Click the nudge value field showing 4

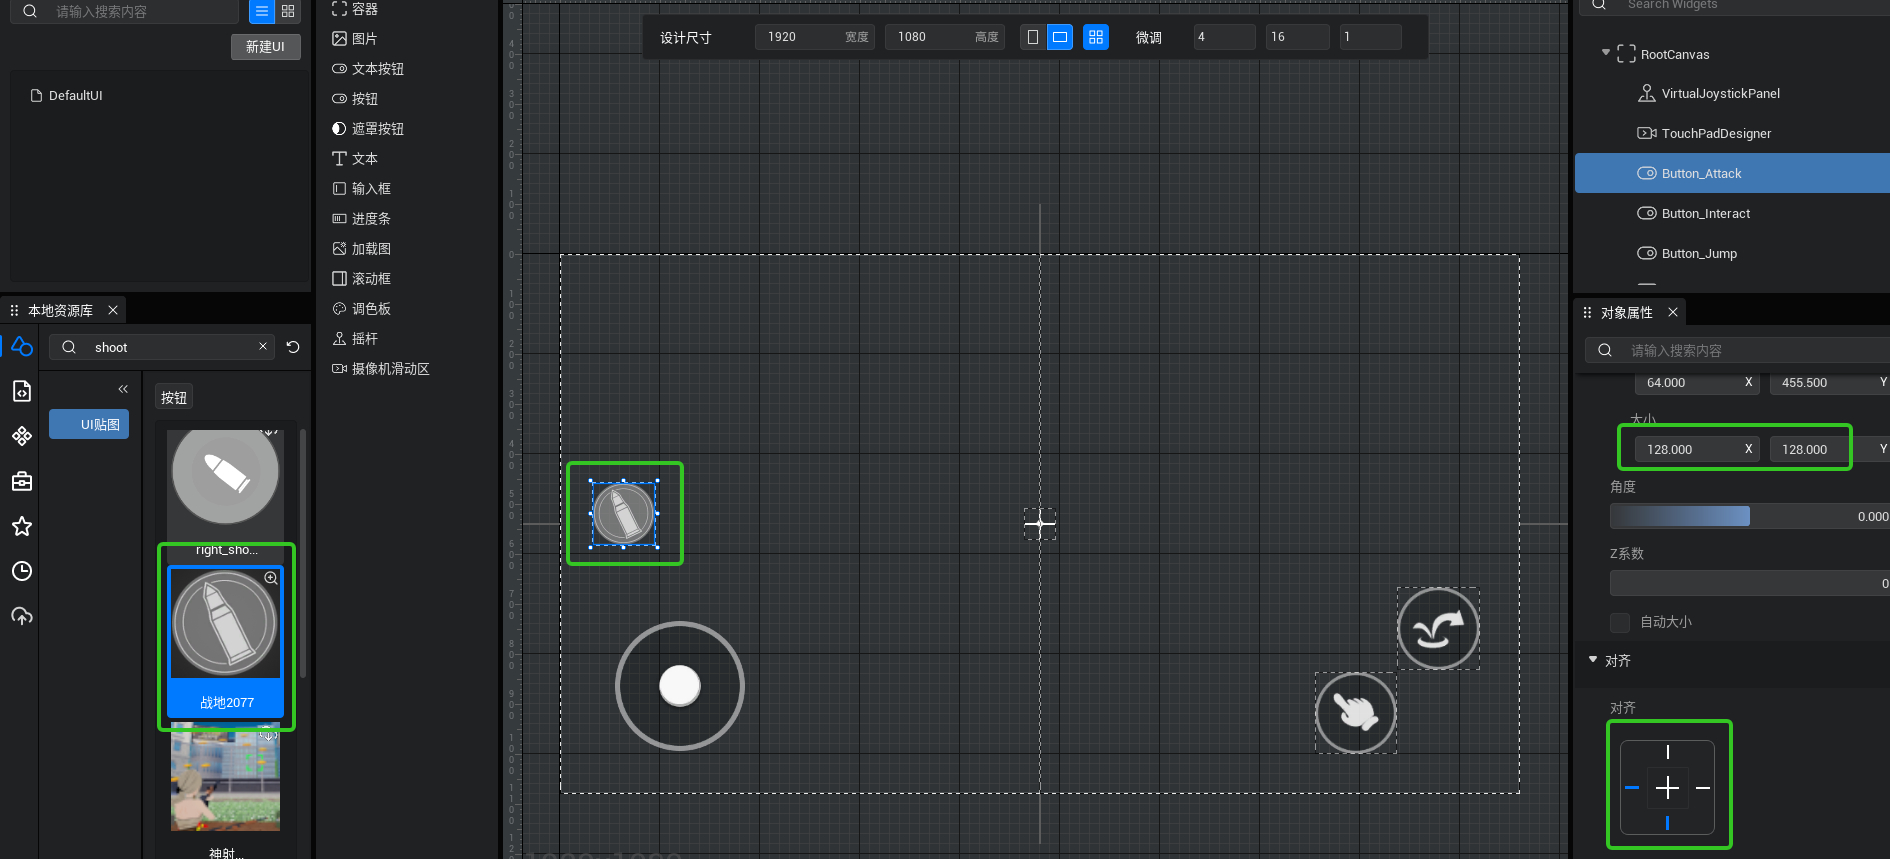(x=1224, y=37)
